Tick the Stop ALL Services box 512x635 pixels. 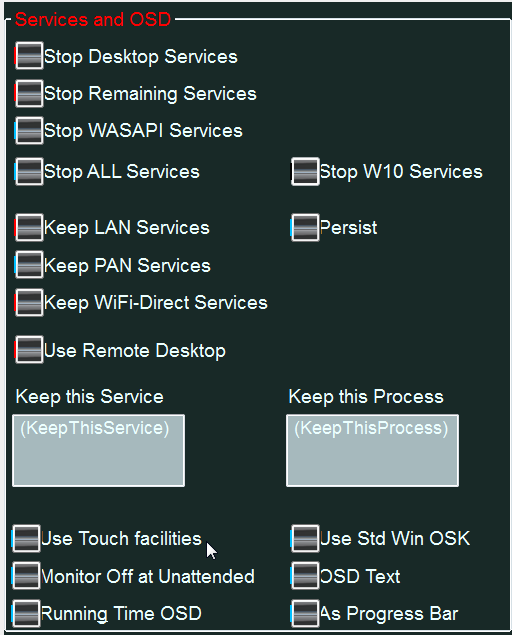tap(29, 172)
